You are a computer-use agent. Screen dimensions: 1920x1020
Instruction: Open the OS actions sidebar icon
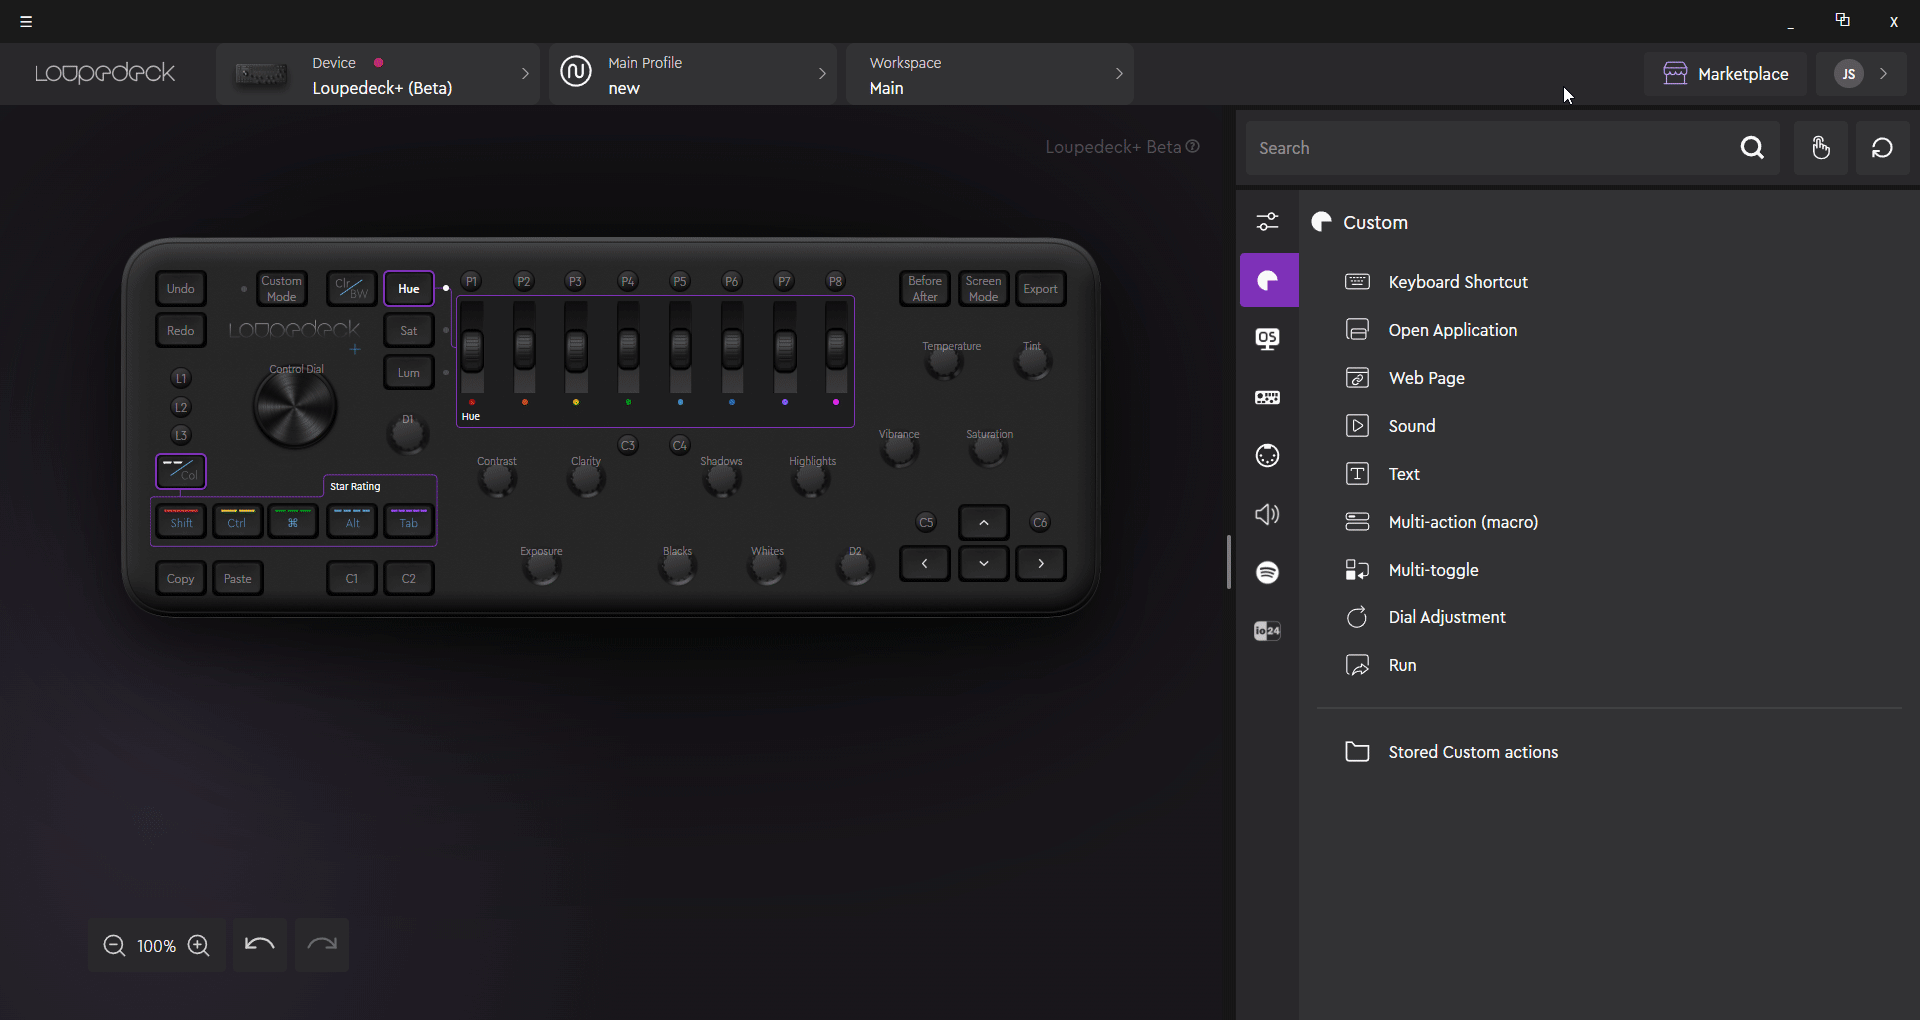[x=1267, y=339]
